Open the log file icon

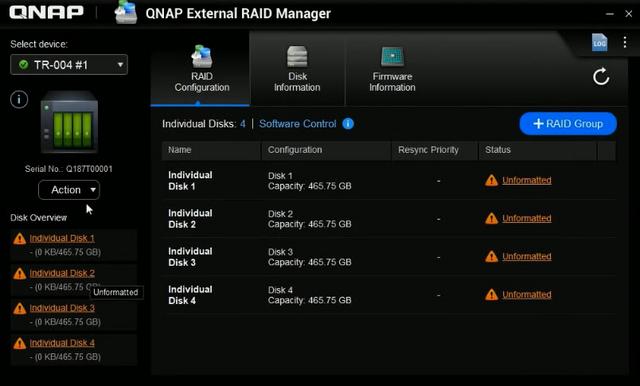pos(599,42)
